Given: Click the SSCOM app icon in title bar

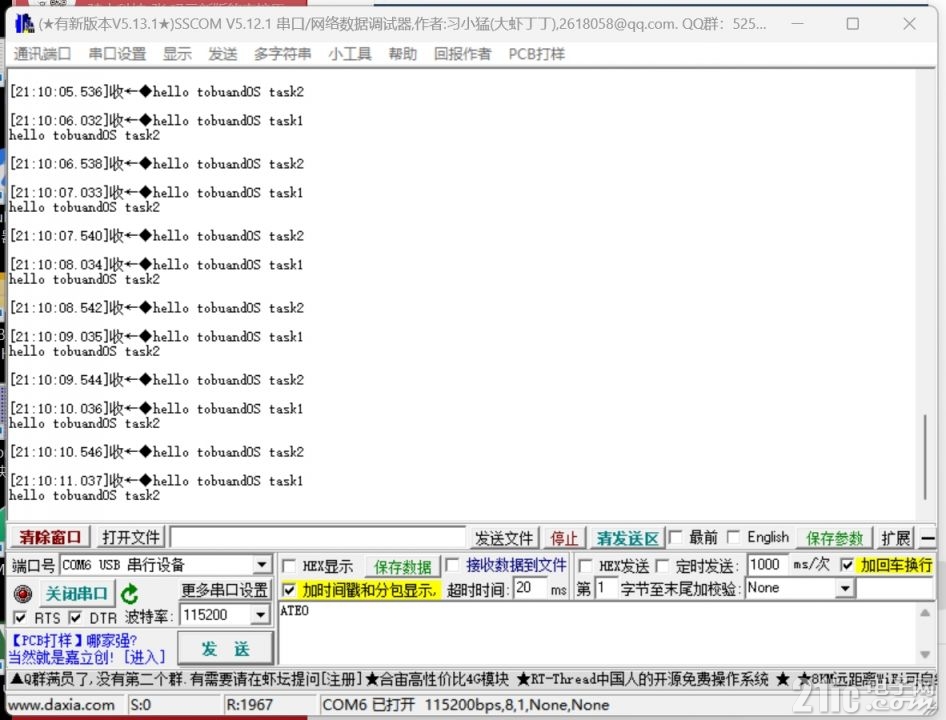Looking at the screenshot, I should (24, 24).
